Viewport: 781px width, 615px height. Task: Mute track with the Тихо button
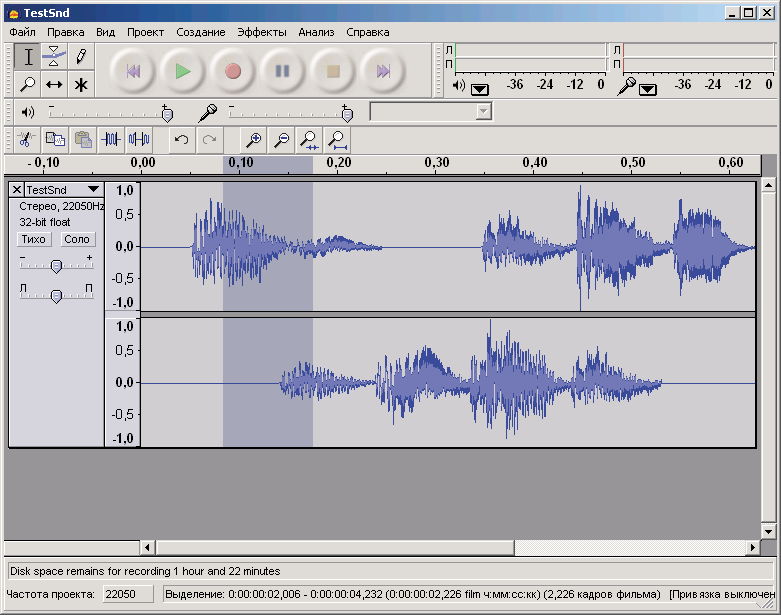(35, 239)
